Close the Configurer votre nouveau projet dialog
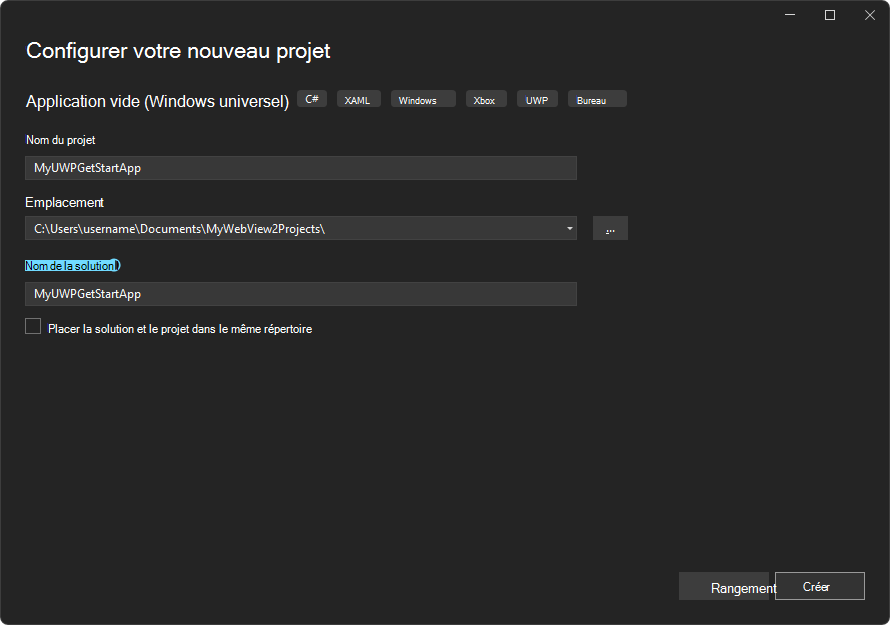Image resolution: width=890 pixels, height=625 pixels. tap(869, 15)
